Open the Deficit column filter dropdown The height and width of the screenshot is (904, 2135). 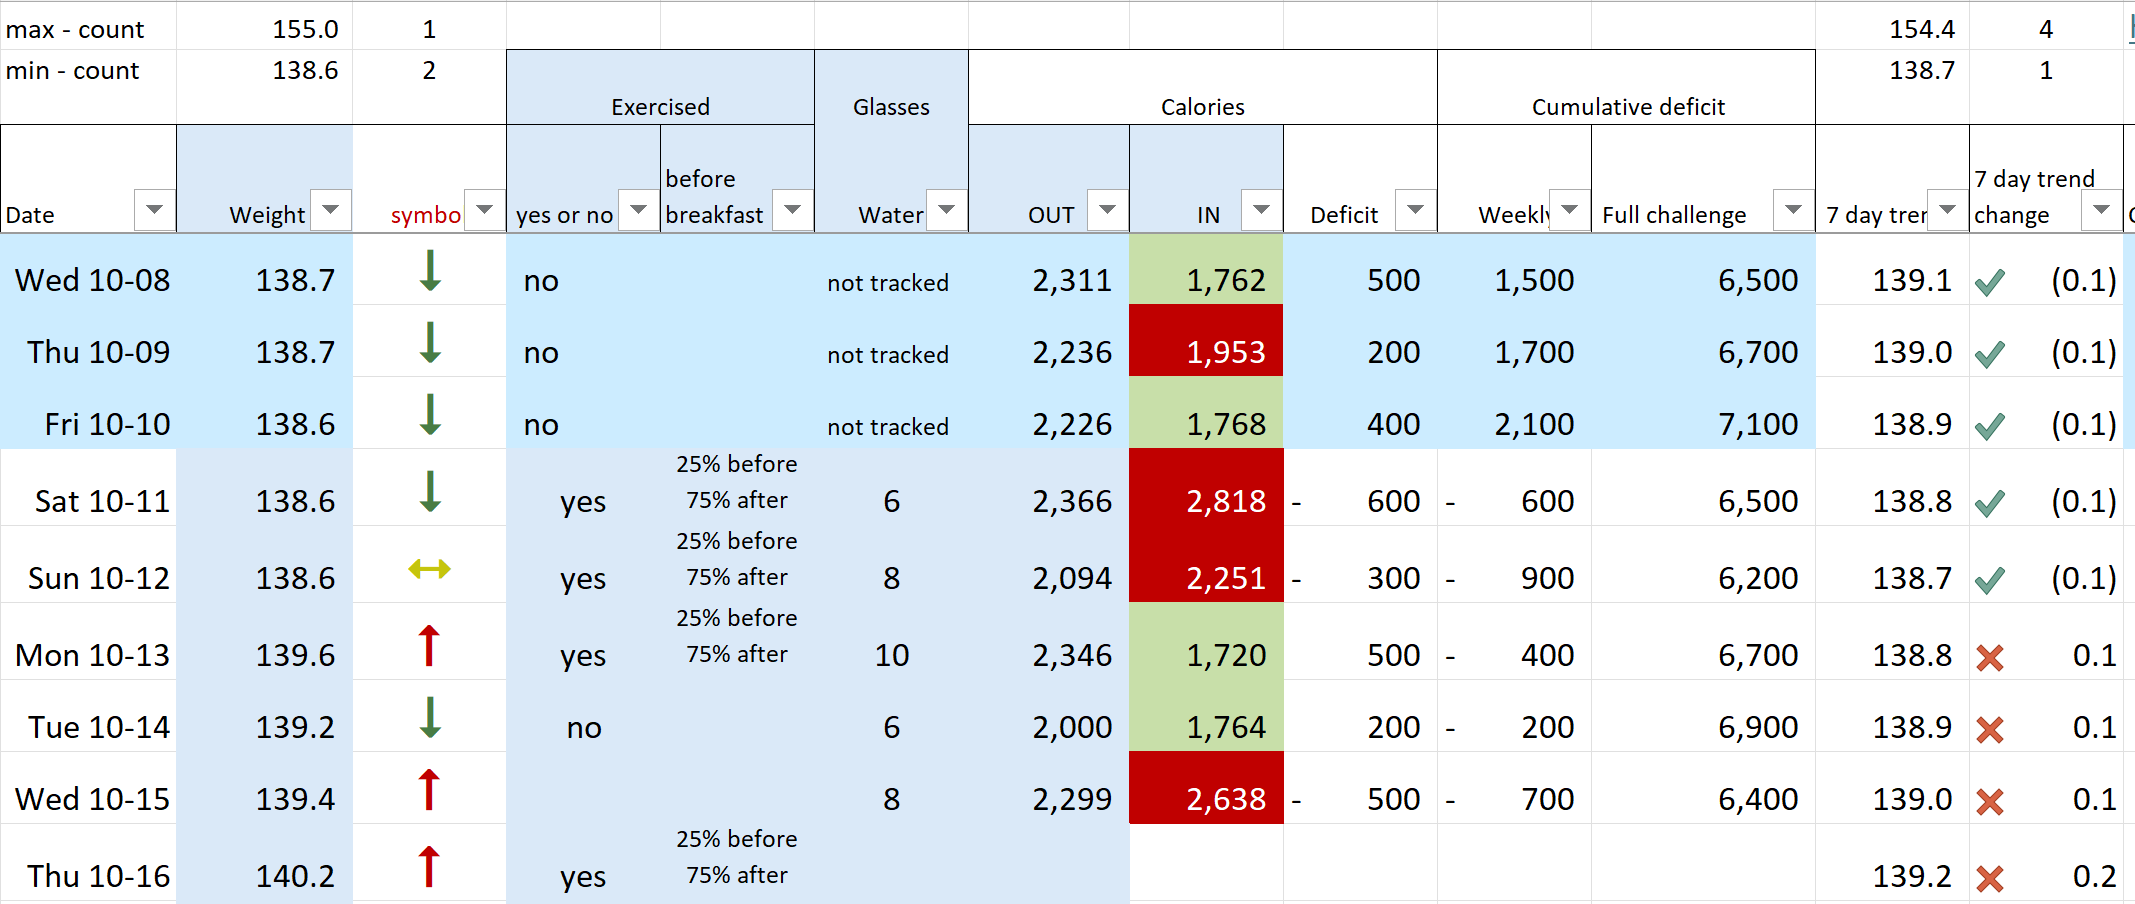(x=1415, y=210)
